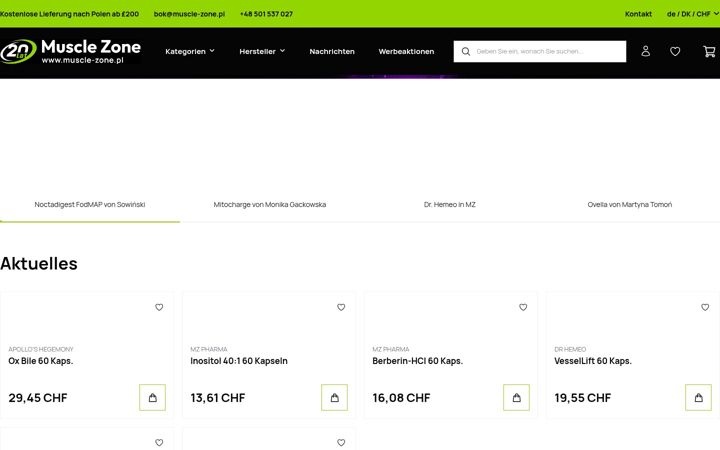Add VesselLift 60 Kaps. to cart
The height and width of the screenshot is (450, 720).
pos(698,397)
